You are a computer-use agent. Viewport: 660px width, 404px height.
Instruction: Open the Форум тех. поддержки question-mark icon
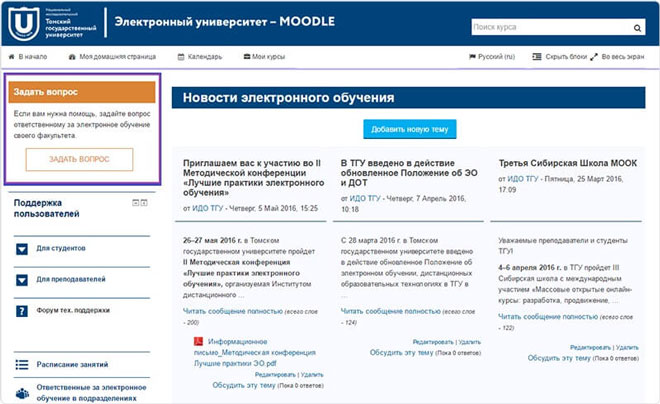(x=21, y=311)
